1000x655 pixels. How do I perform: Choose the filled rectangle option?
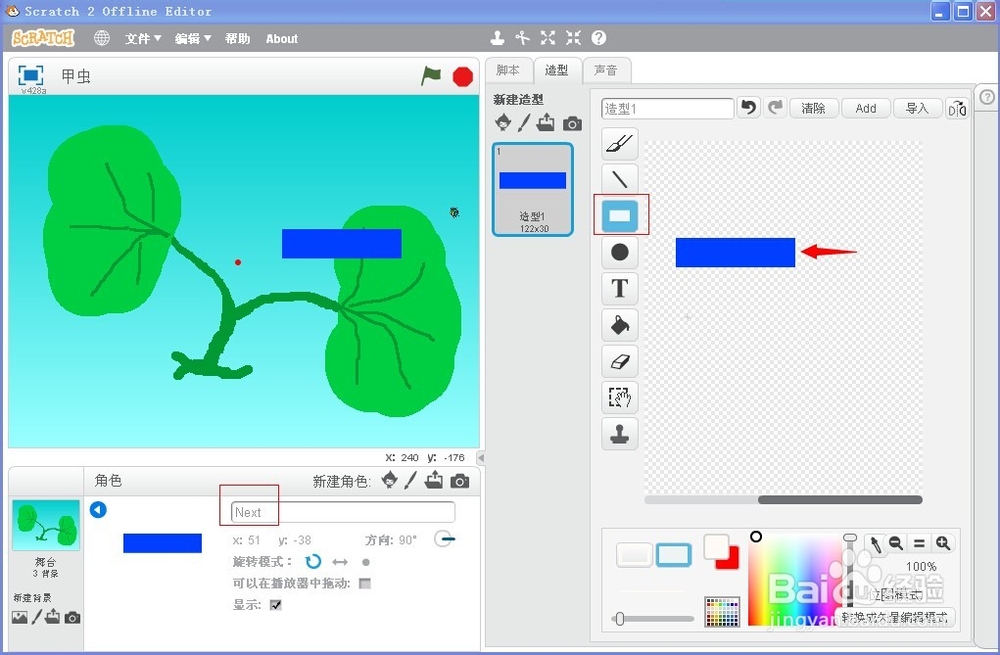(x=634, y=555)
